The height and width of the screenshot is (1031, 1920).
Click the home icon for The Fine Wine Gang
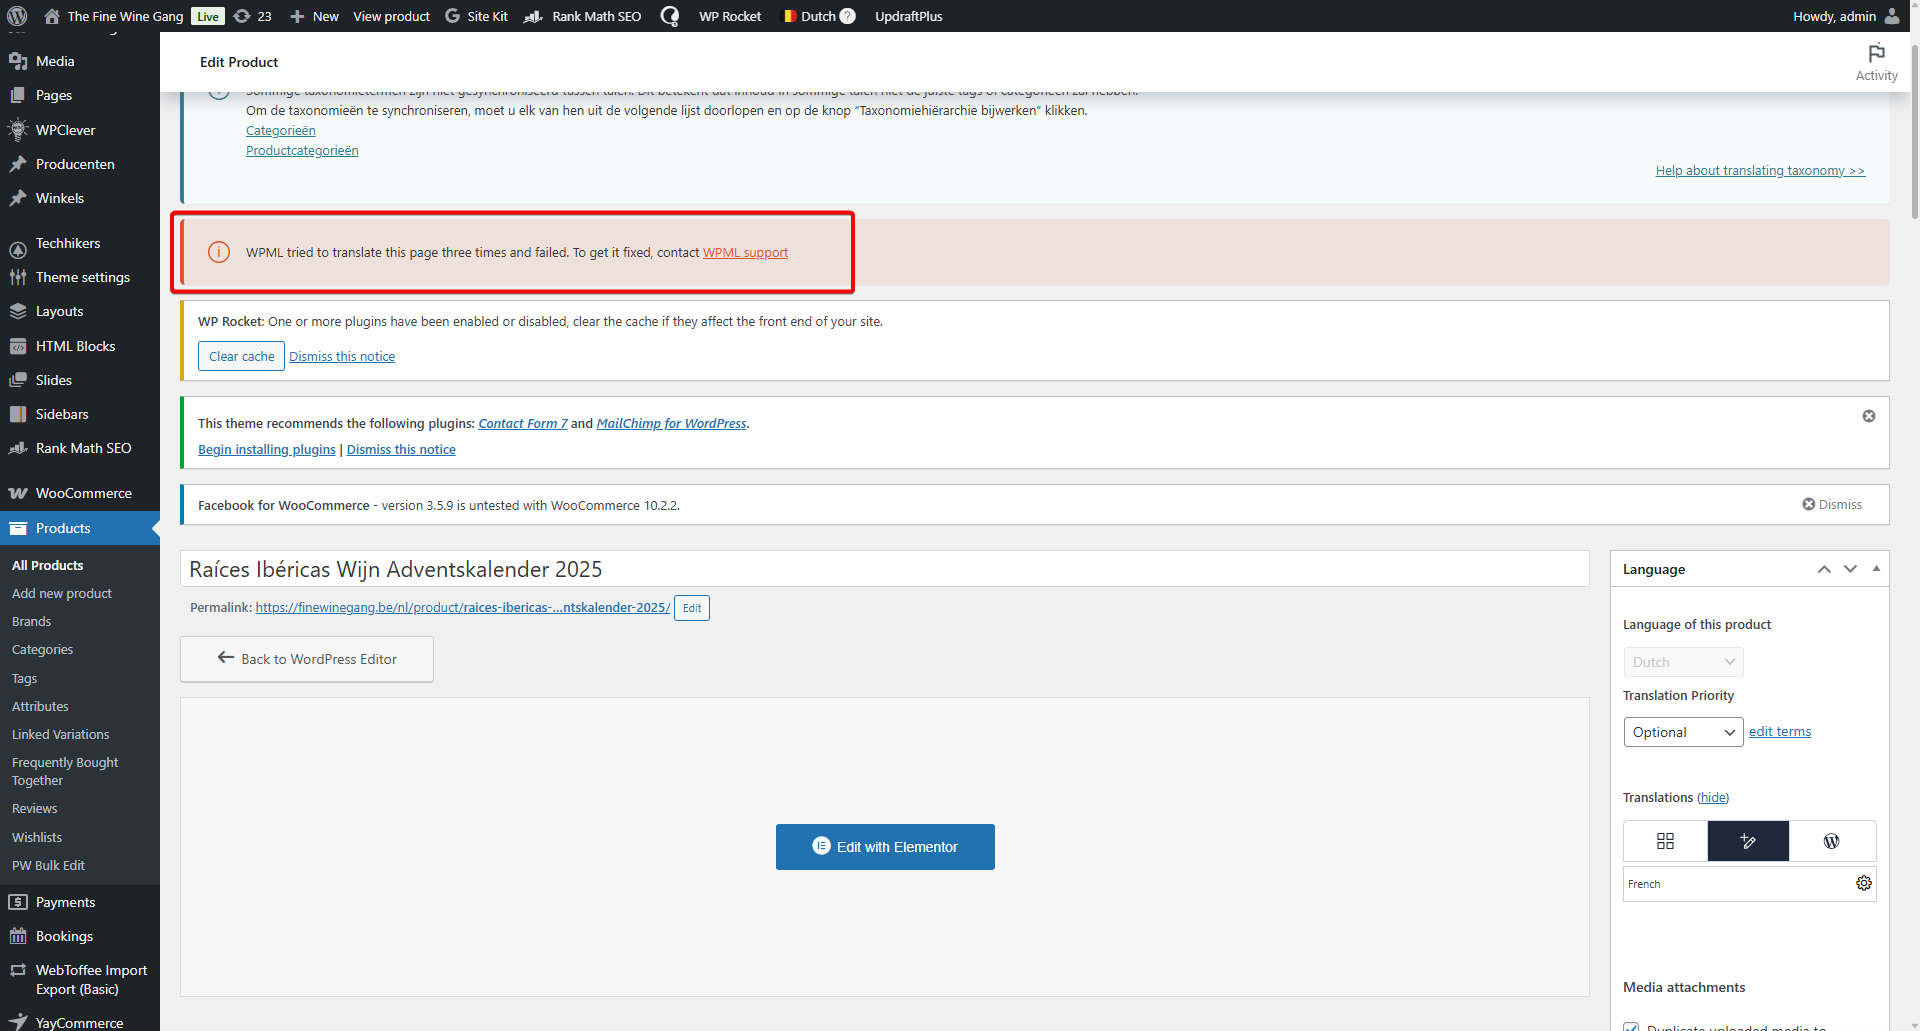pos(52,16)
